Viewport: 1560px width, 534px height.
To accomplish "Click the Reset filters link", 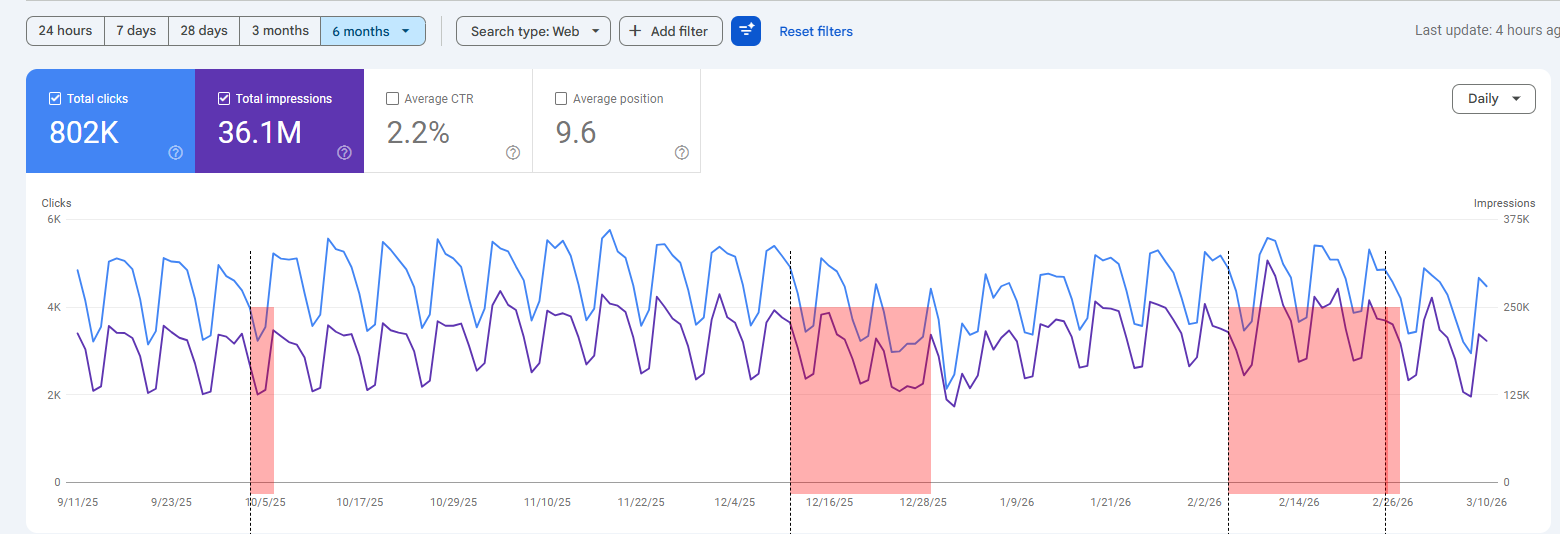I will pyautogui.click(x=816, y=31).
